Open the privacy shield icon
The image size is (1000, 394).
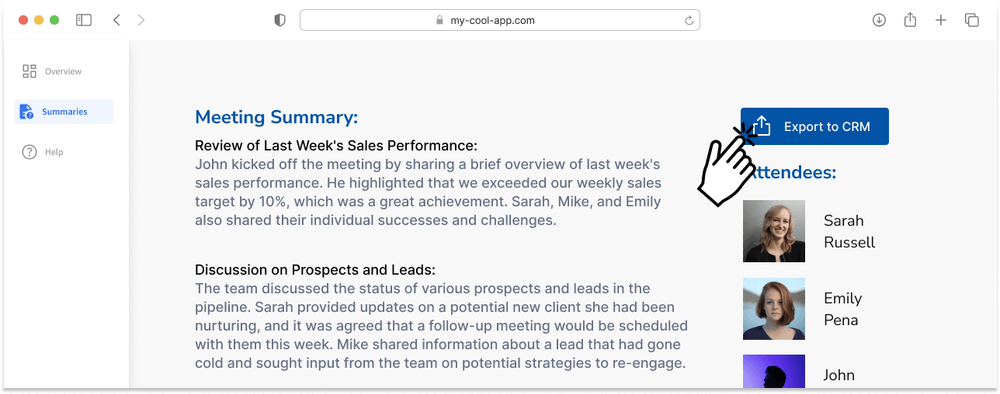point(279,20)
